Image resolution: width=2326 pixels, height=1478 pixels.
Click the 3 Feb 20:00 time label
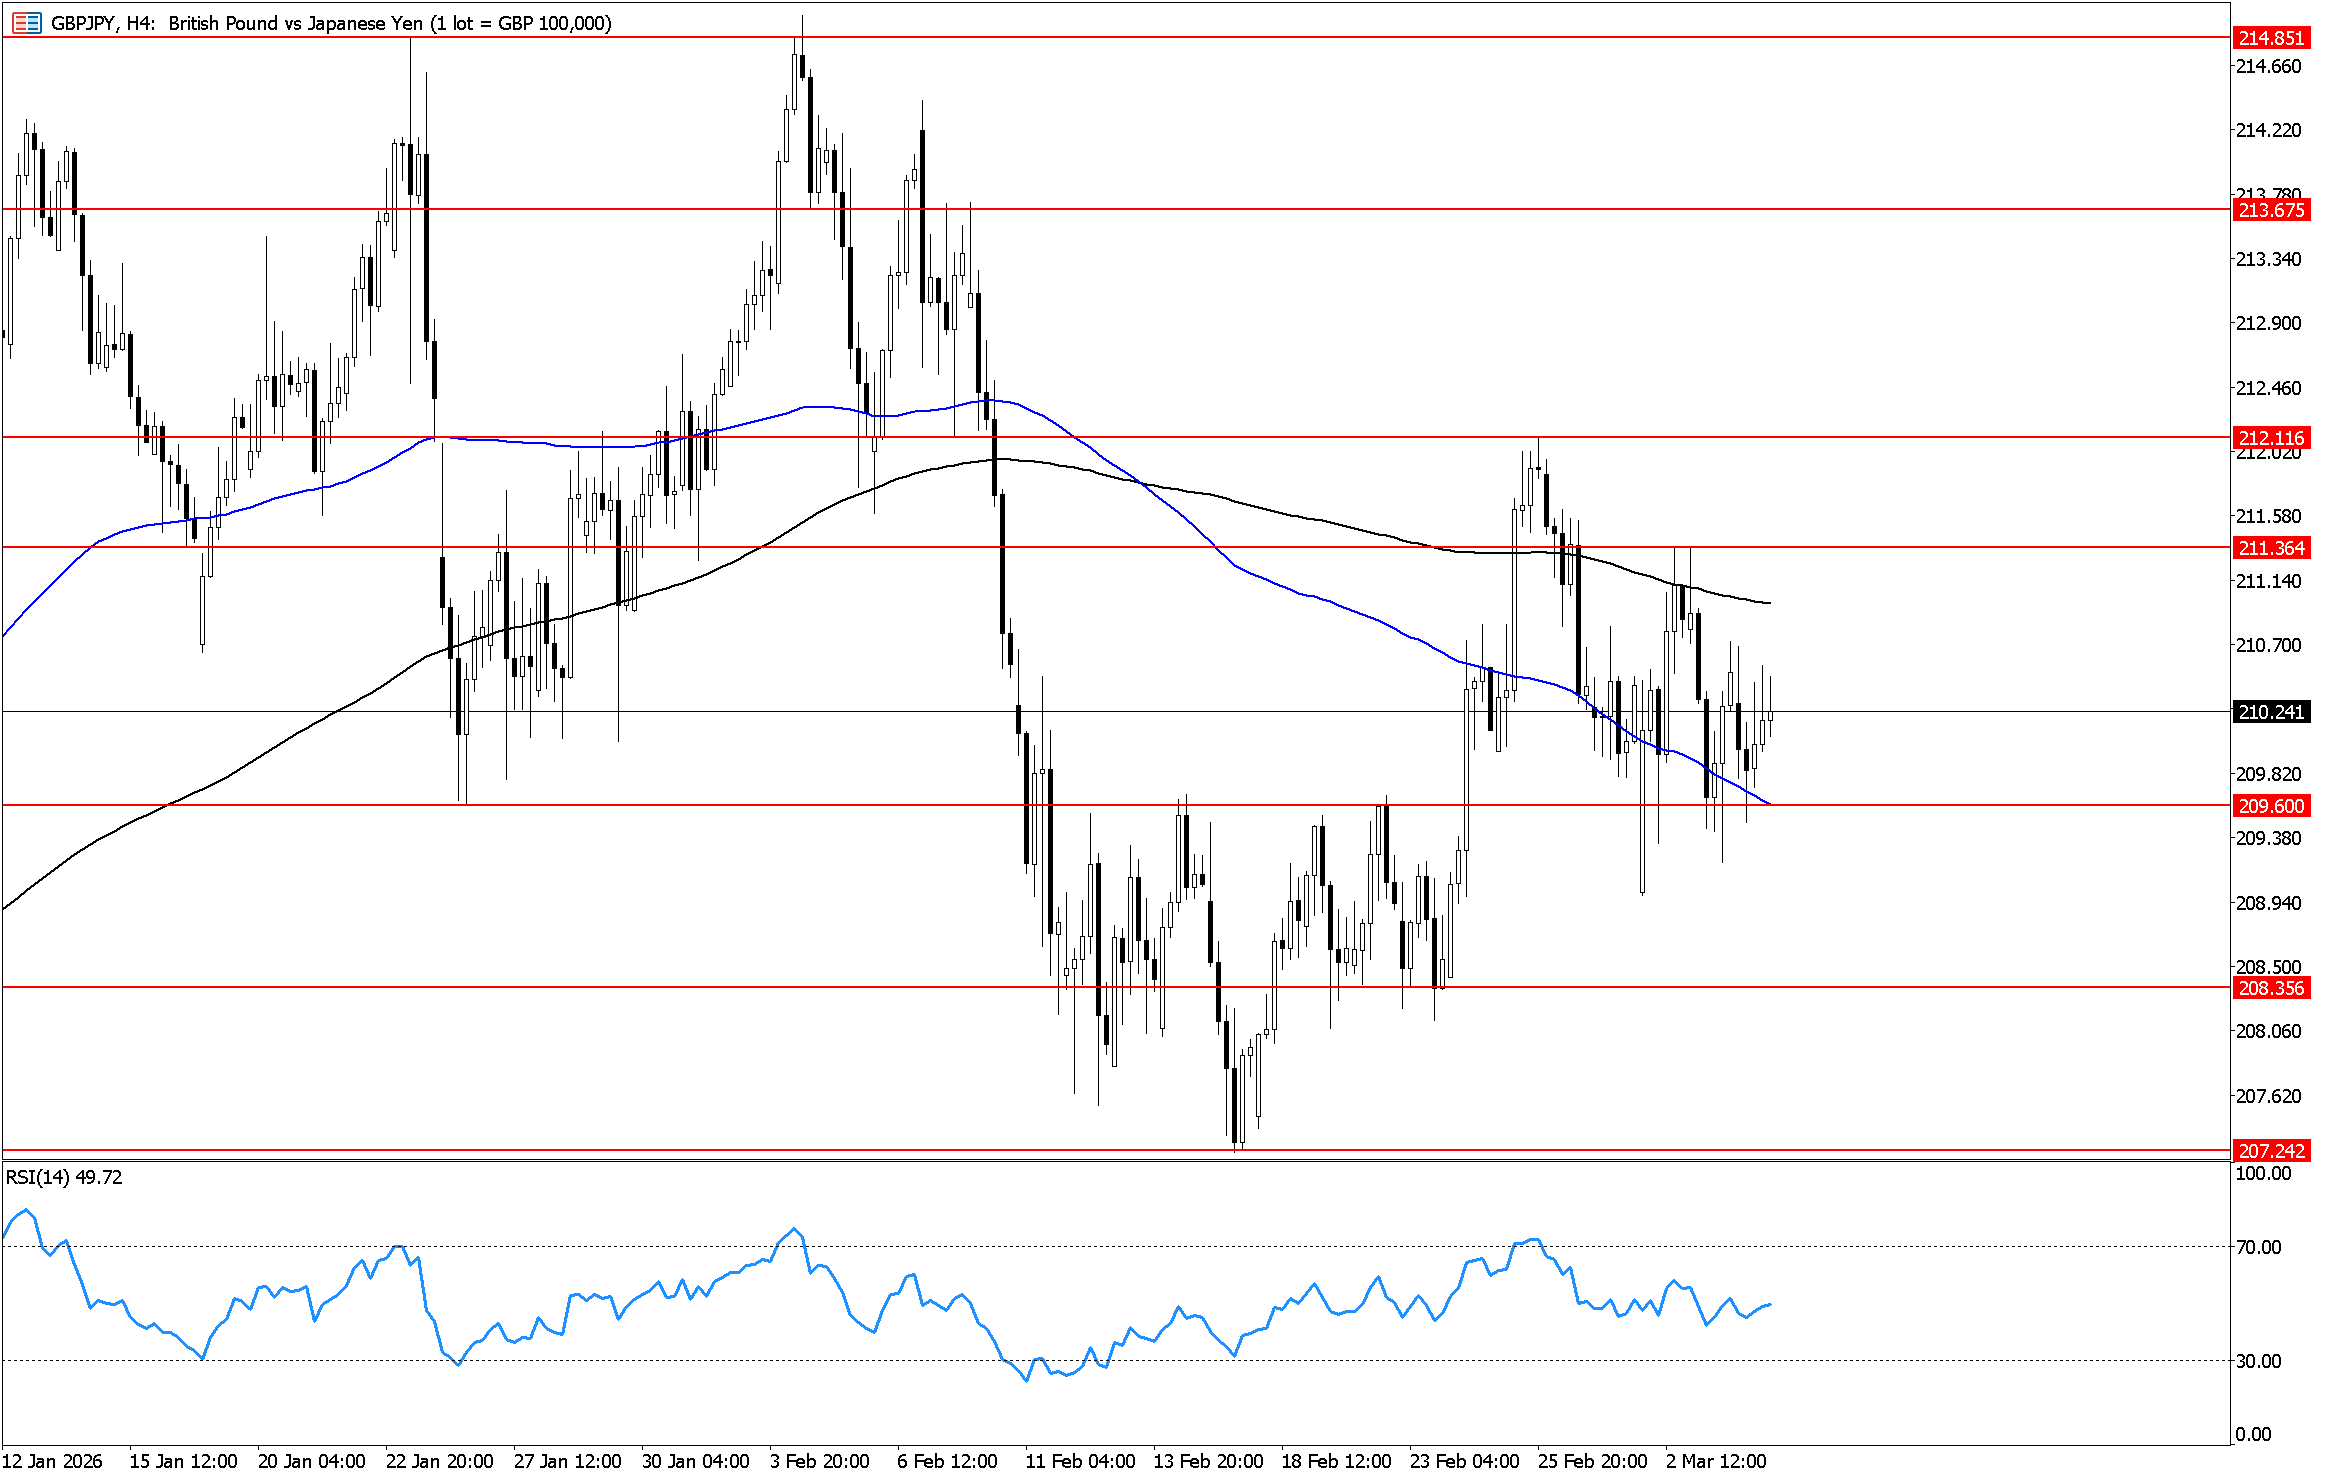pos(819,1461)
